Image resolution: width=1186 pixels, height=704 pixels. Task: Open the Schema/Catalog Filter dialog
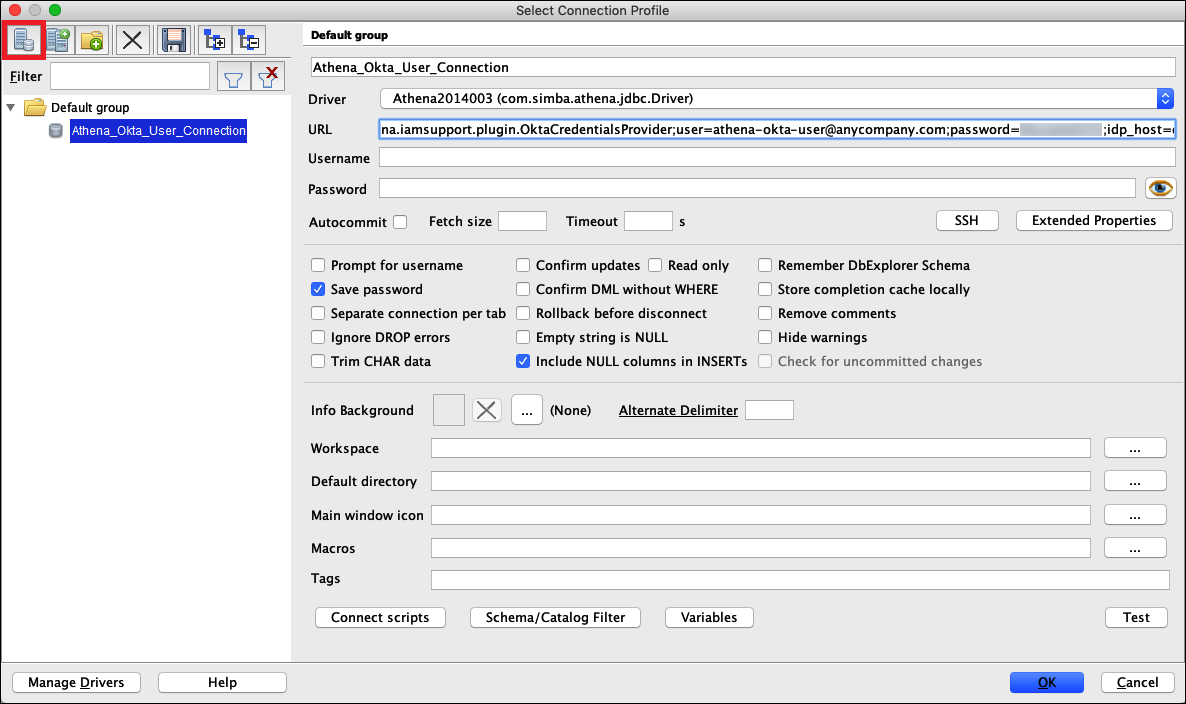[x=555, y=617]
